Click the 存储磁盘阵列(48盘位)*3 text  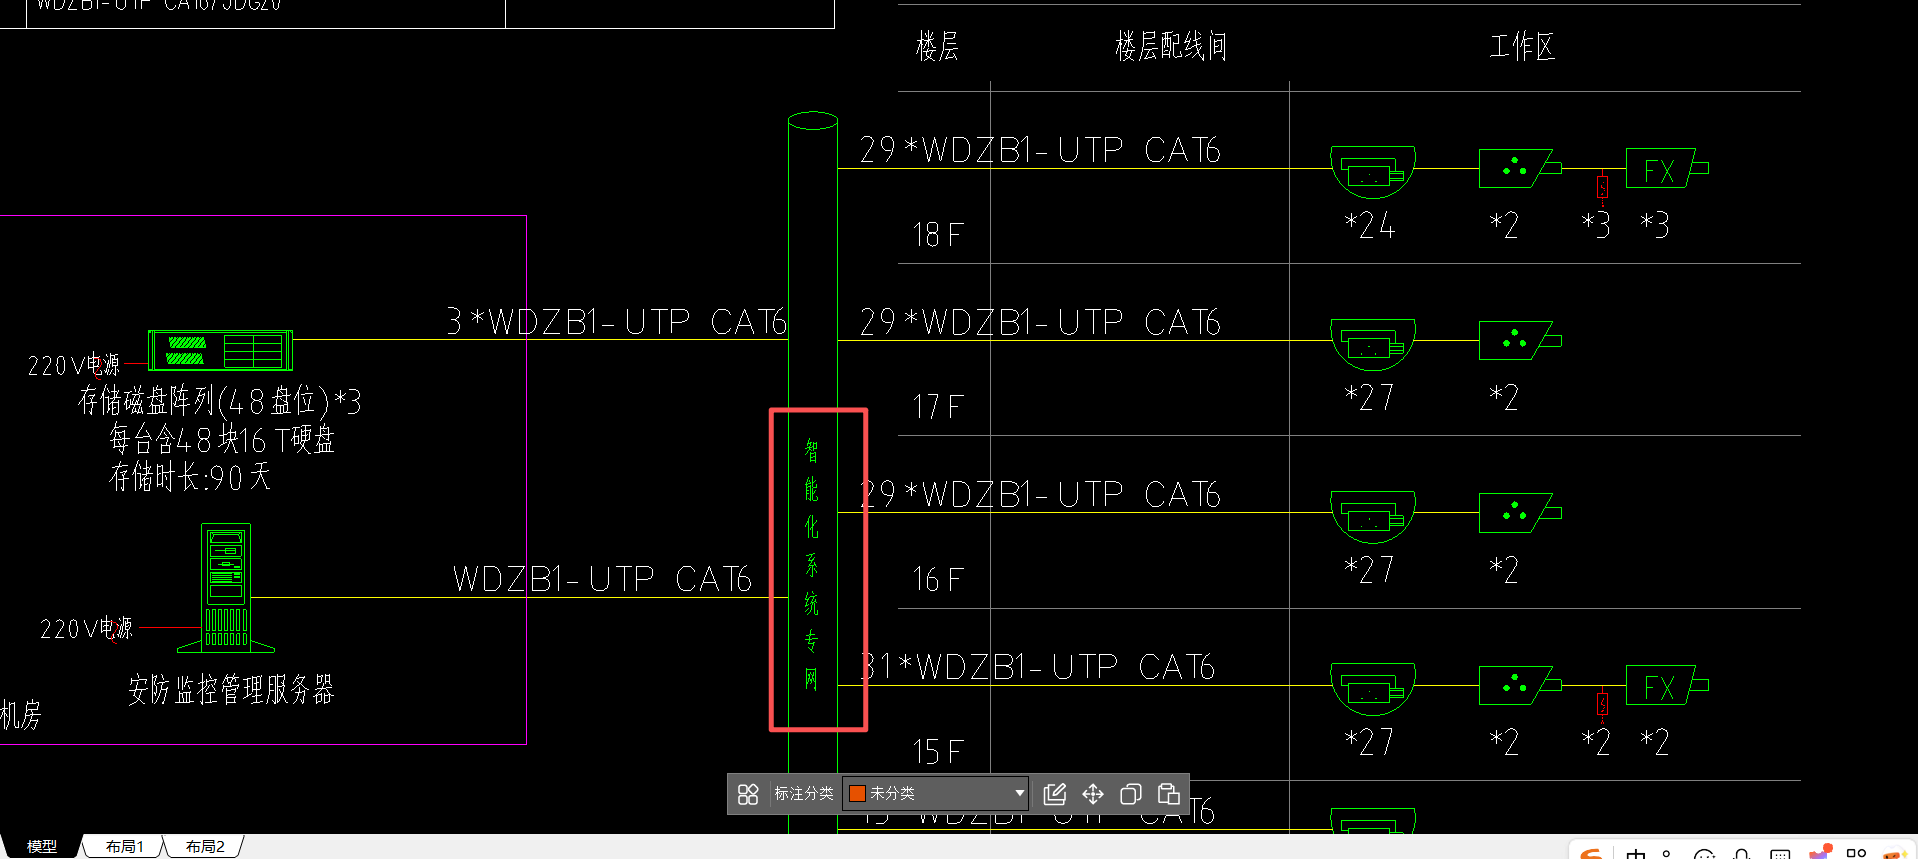tap(220, 401)
